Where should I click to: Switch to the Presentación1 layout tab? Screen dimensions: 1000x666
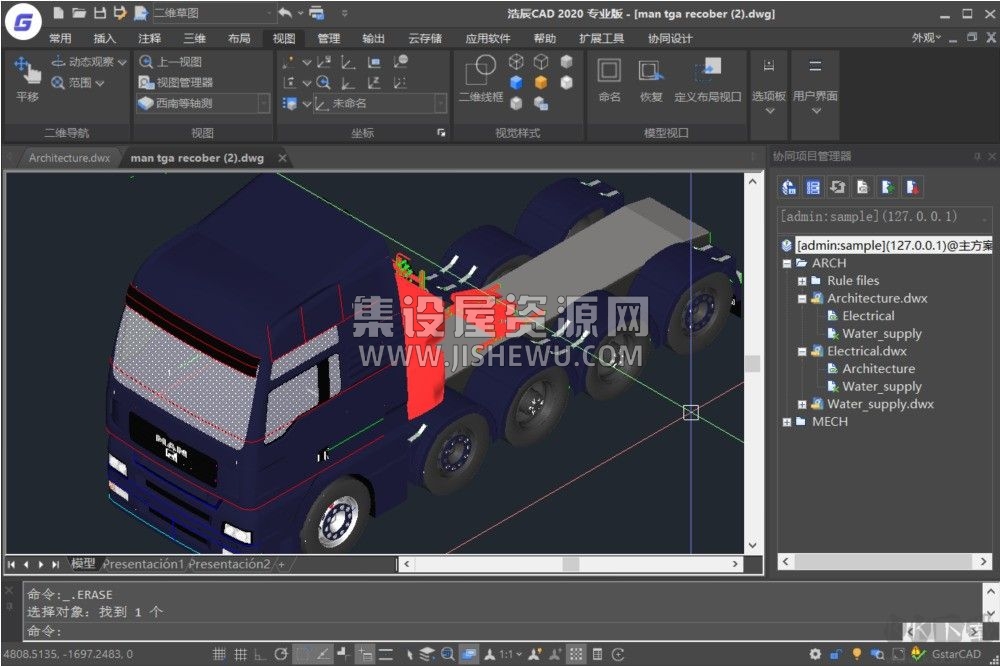[143, 564]
